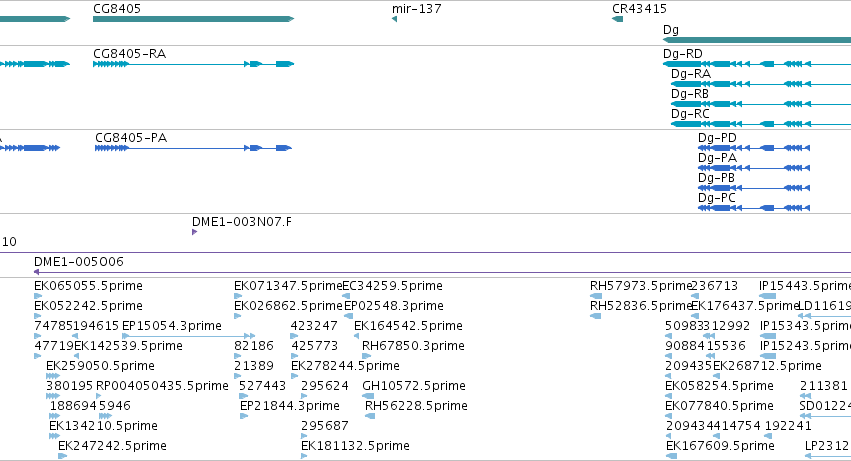
Task: Click the EK176437.5prime label
Action: [x=746, y=306]
